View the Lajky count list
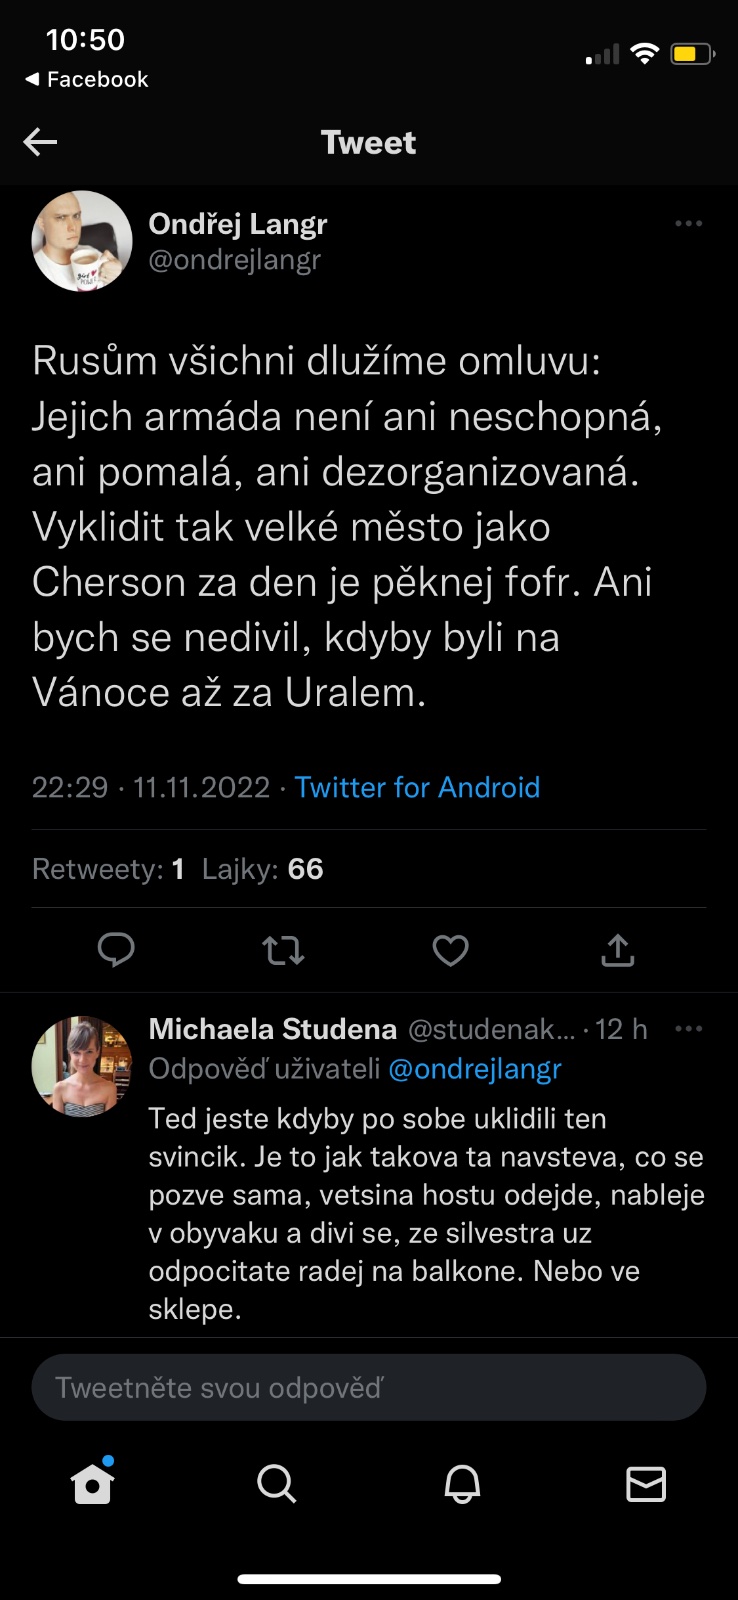This screenshot has width=738, height=1600. click(262, 869)
